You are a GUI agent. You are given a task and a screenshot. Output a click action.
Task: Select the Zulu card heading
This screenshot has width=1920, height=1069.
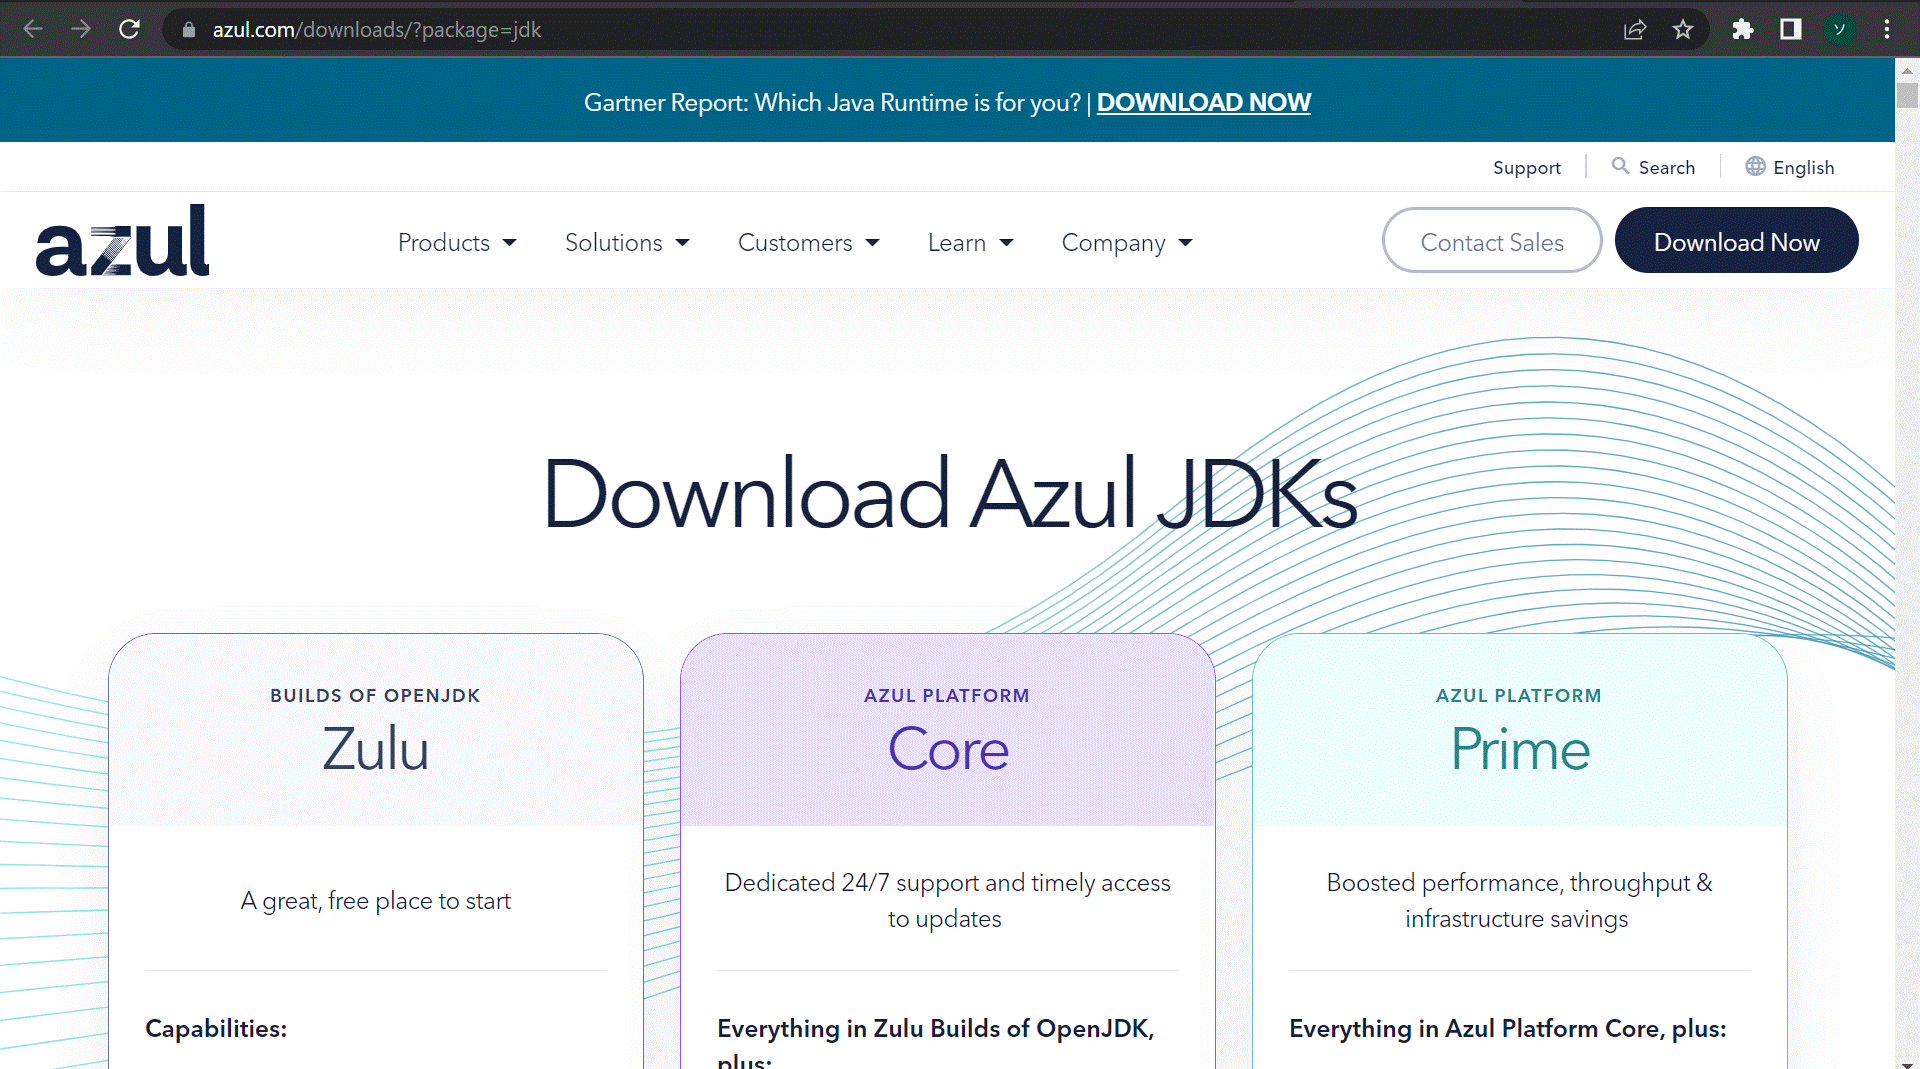click(x=375, y=750)
